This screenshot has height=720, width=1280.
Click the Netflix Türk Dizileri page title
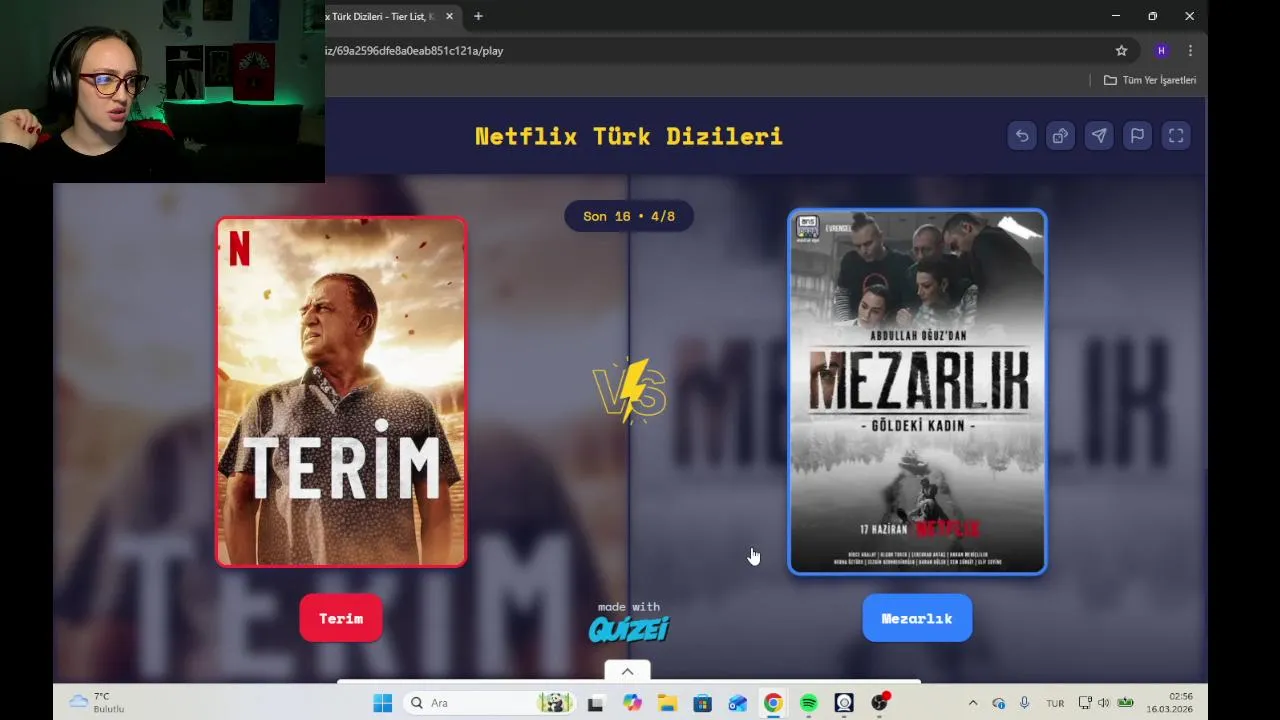[629, 136]
